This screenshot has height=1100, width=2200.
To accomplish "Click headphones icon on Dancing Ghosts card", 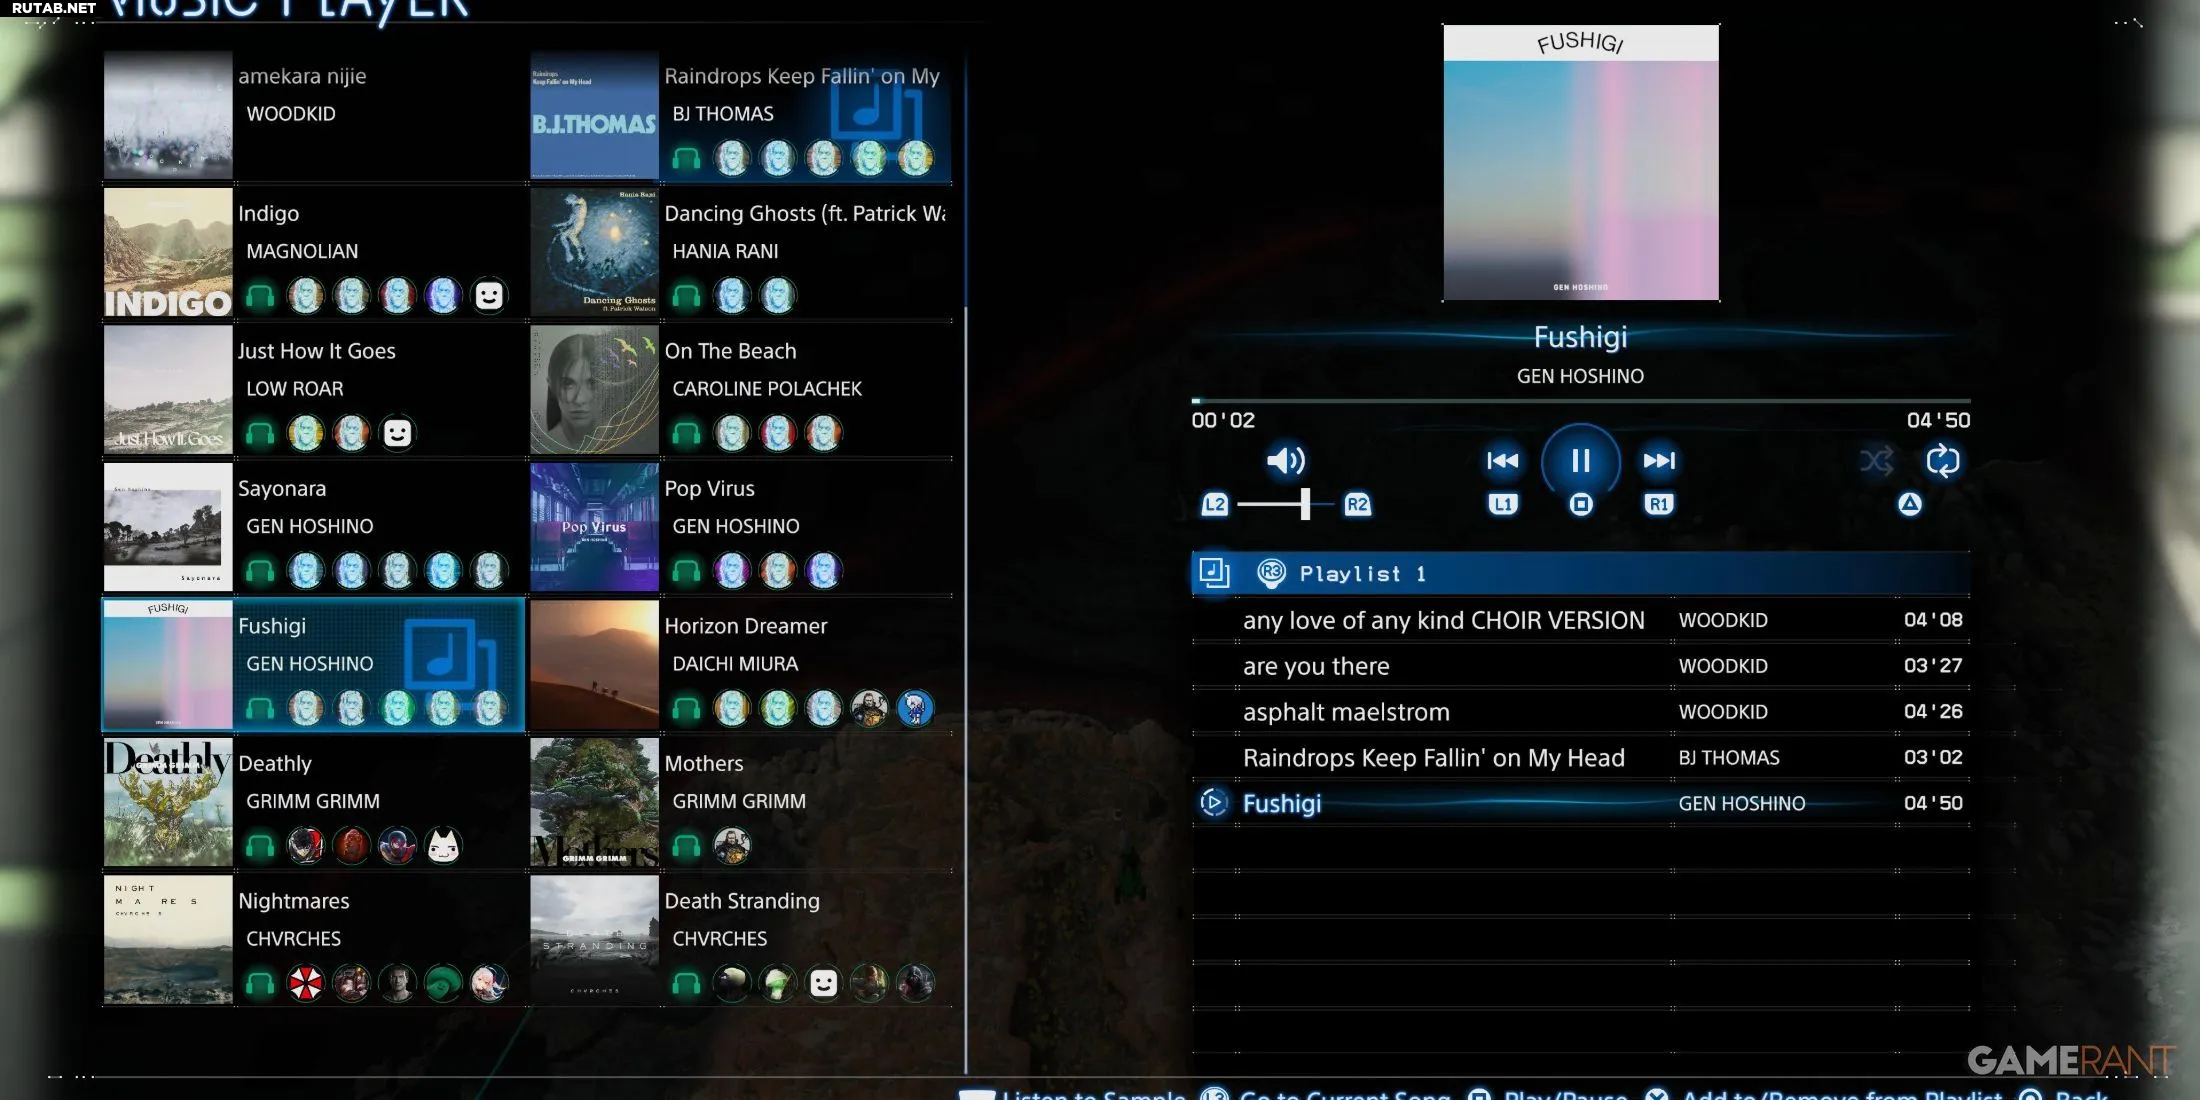I will coord(686,296).
